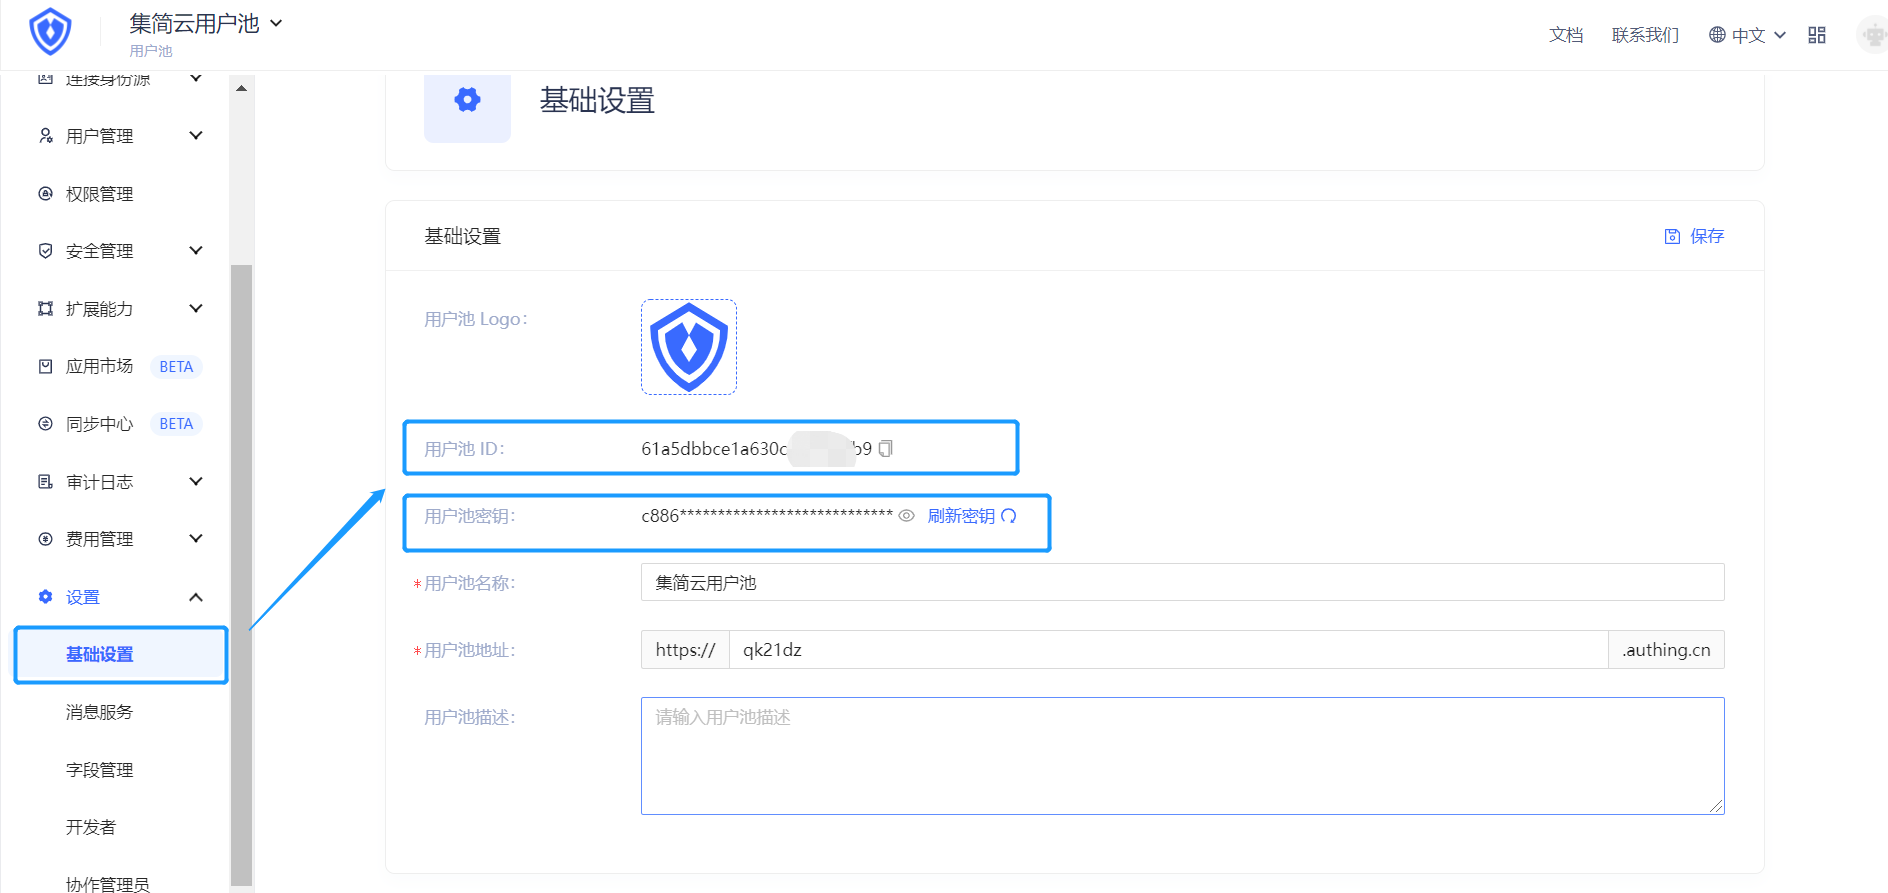Click the save disk icon beside 保存

1672,236
